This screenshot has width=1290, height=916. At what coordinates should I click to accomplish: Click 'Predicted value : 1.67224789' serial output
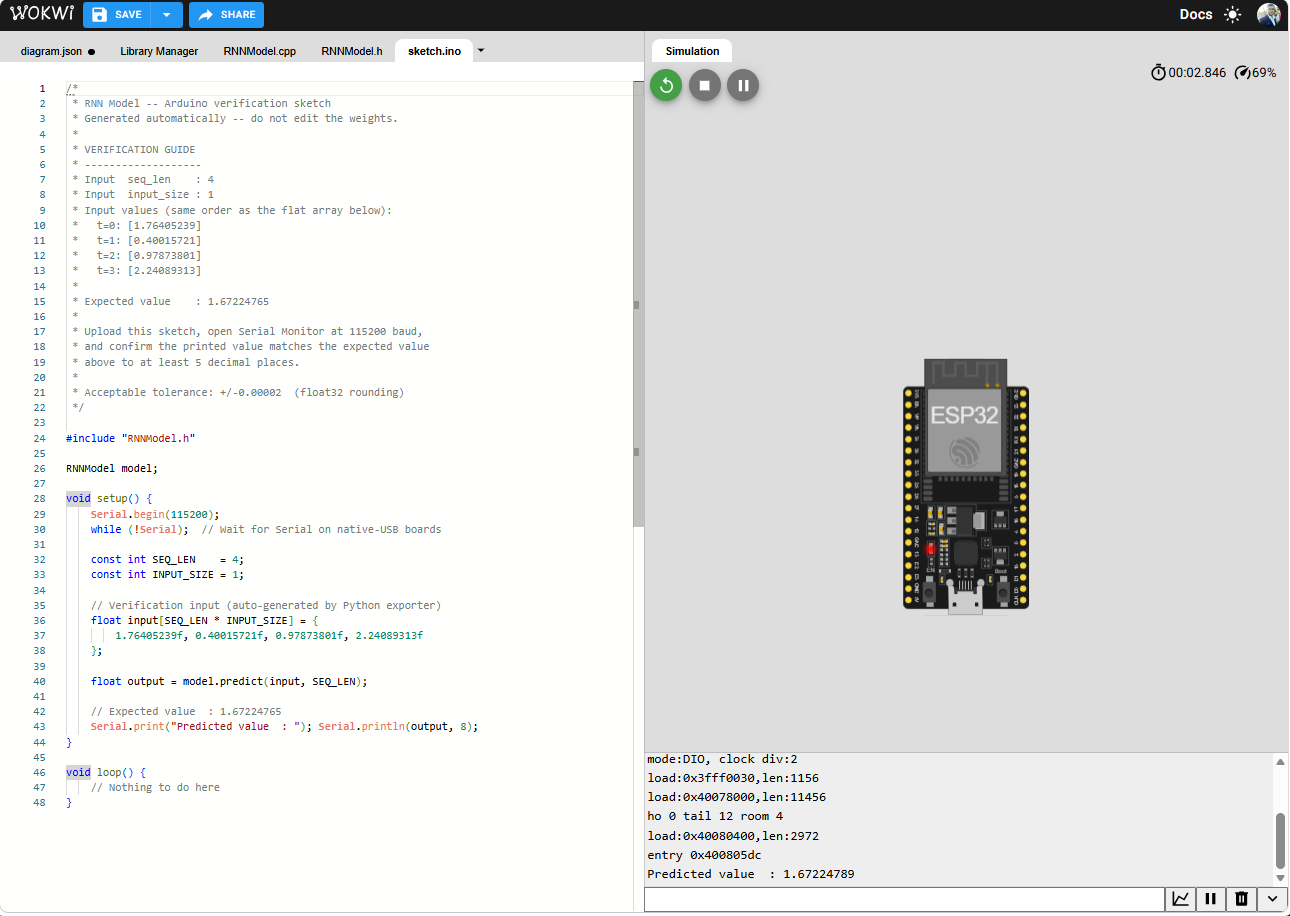pyautogui.click(x=751, y=874)
